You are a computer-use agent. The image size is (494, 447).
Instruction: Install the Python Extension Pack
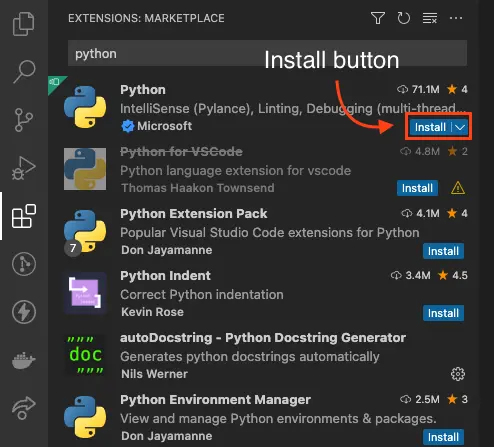point(443,251)
